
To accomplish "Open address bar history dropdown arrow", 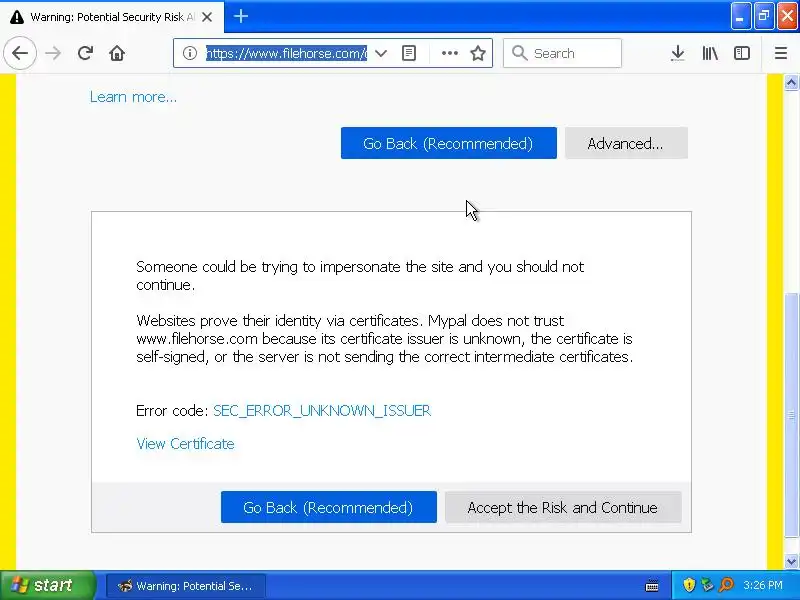I will tap(381, 53).
